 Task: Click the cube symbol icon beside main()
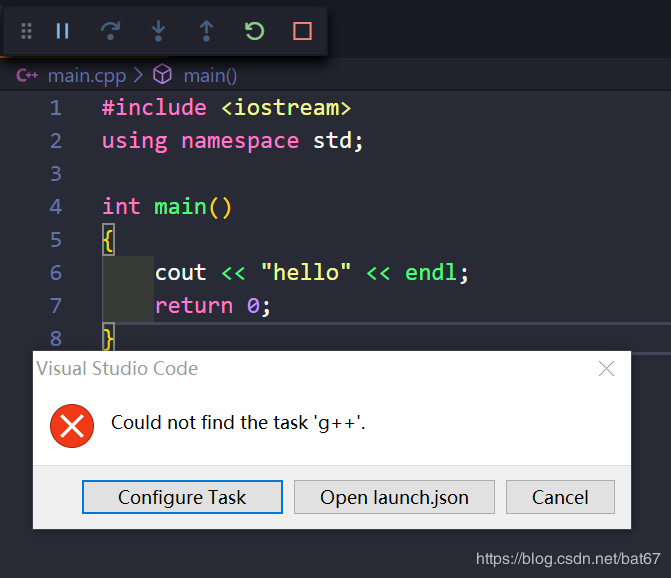point(163,74)
